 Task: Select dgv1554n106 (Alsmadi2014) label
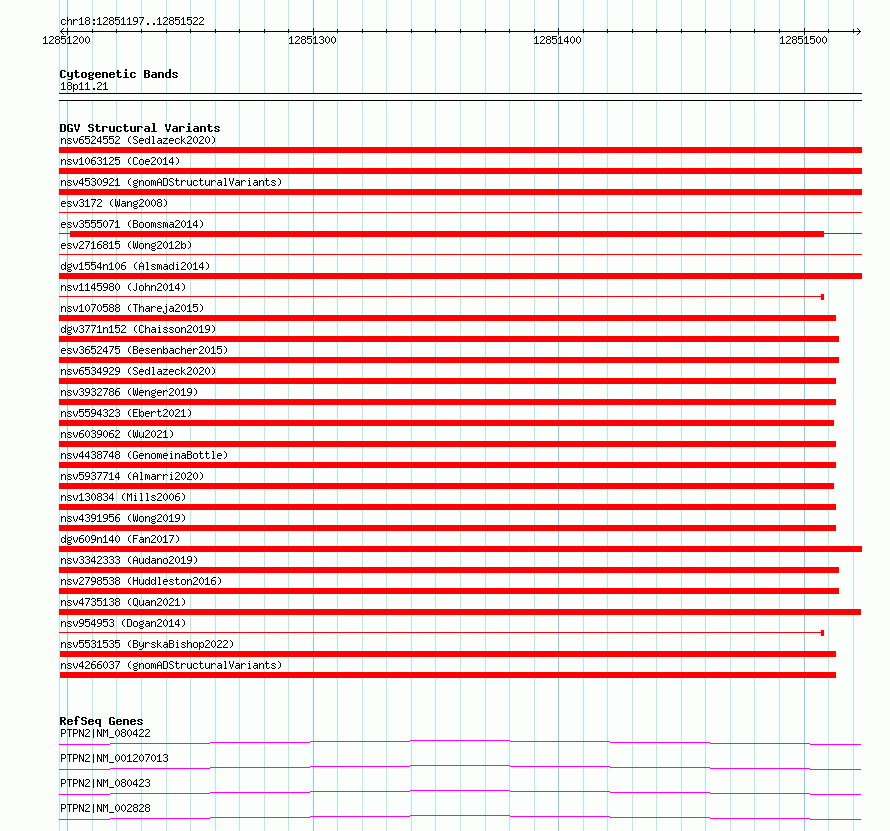point(135,266)
